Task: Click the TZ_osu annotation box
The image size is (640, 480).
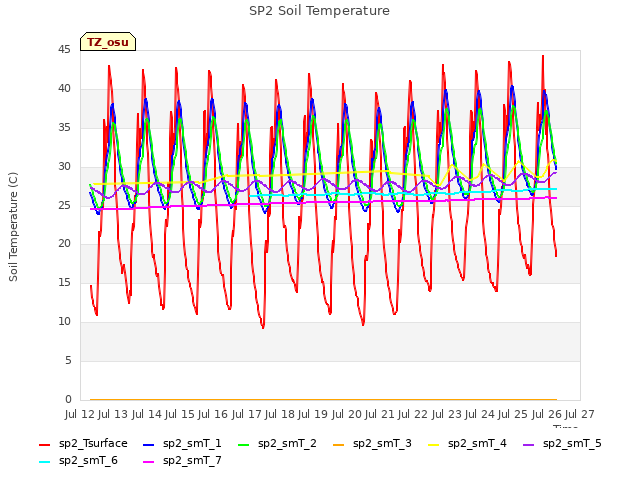Action: click(x=108, y=42)
